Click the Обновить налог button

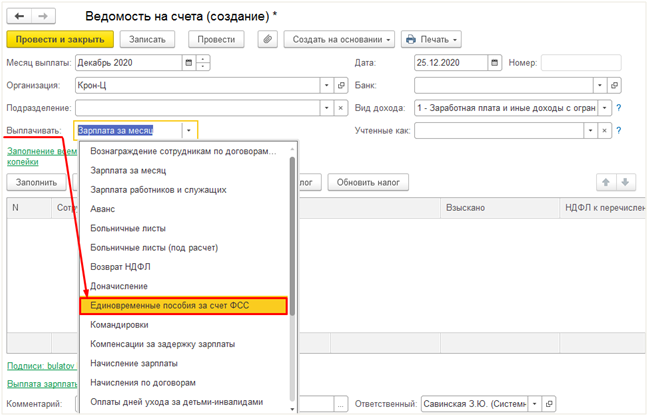[x=368, y=182]
